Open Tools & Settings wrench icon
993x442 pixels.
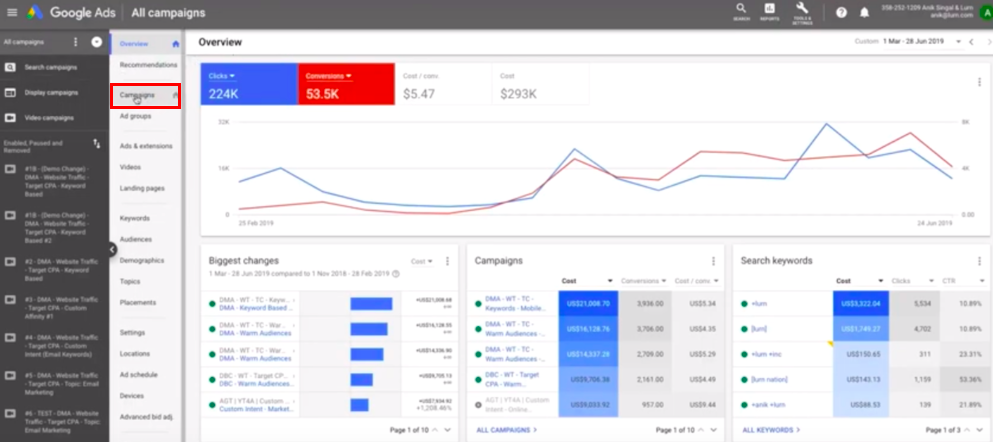pos(802,11)
